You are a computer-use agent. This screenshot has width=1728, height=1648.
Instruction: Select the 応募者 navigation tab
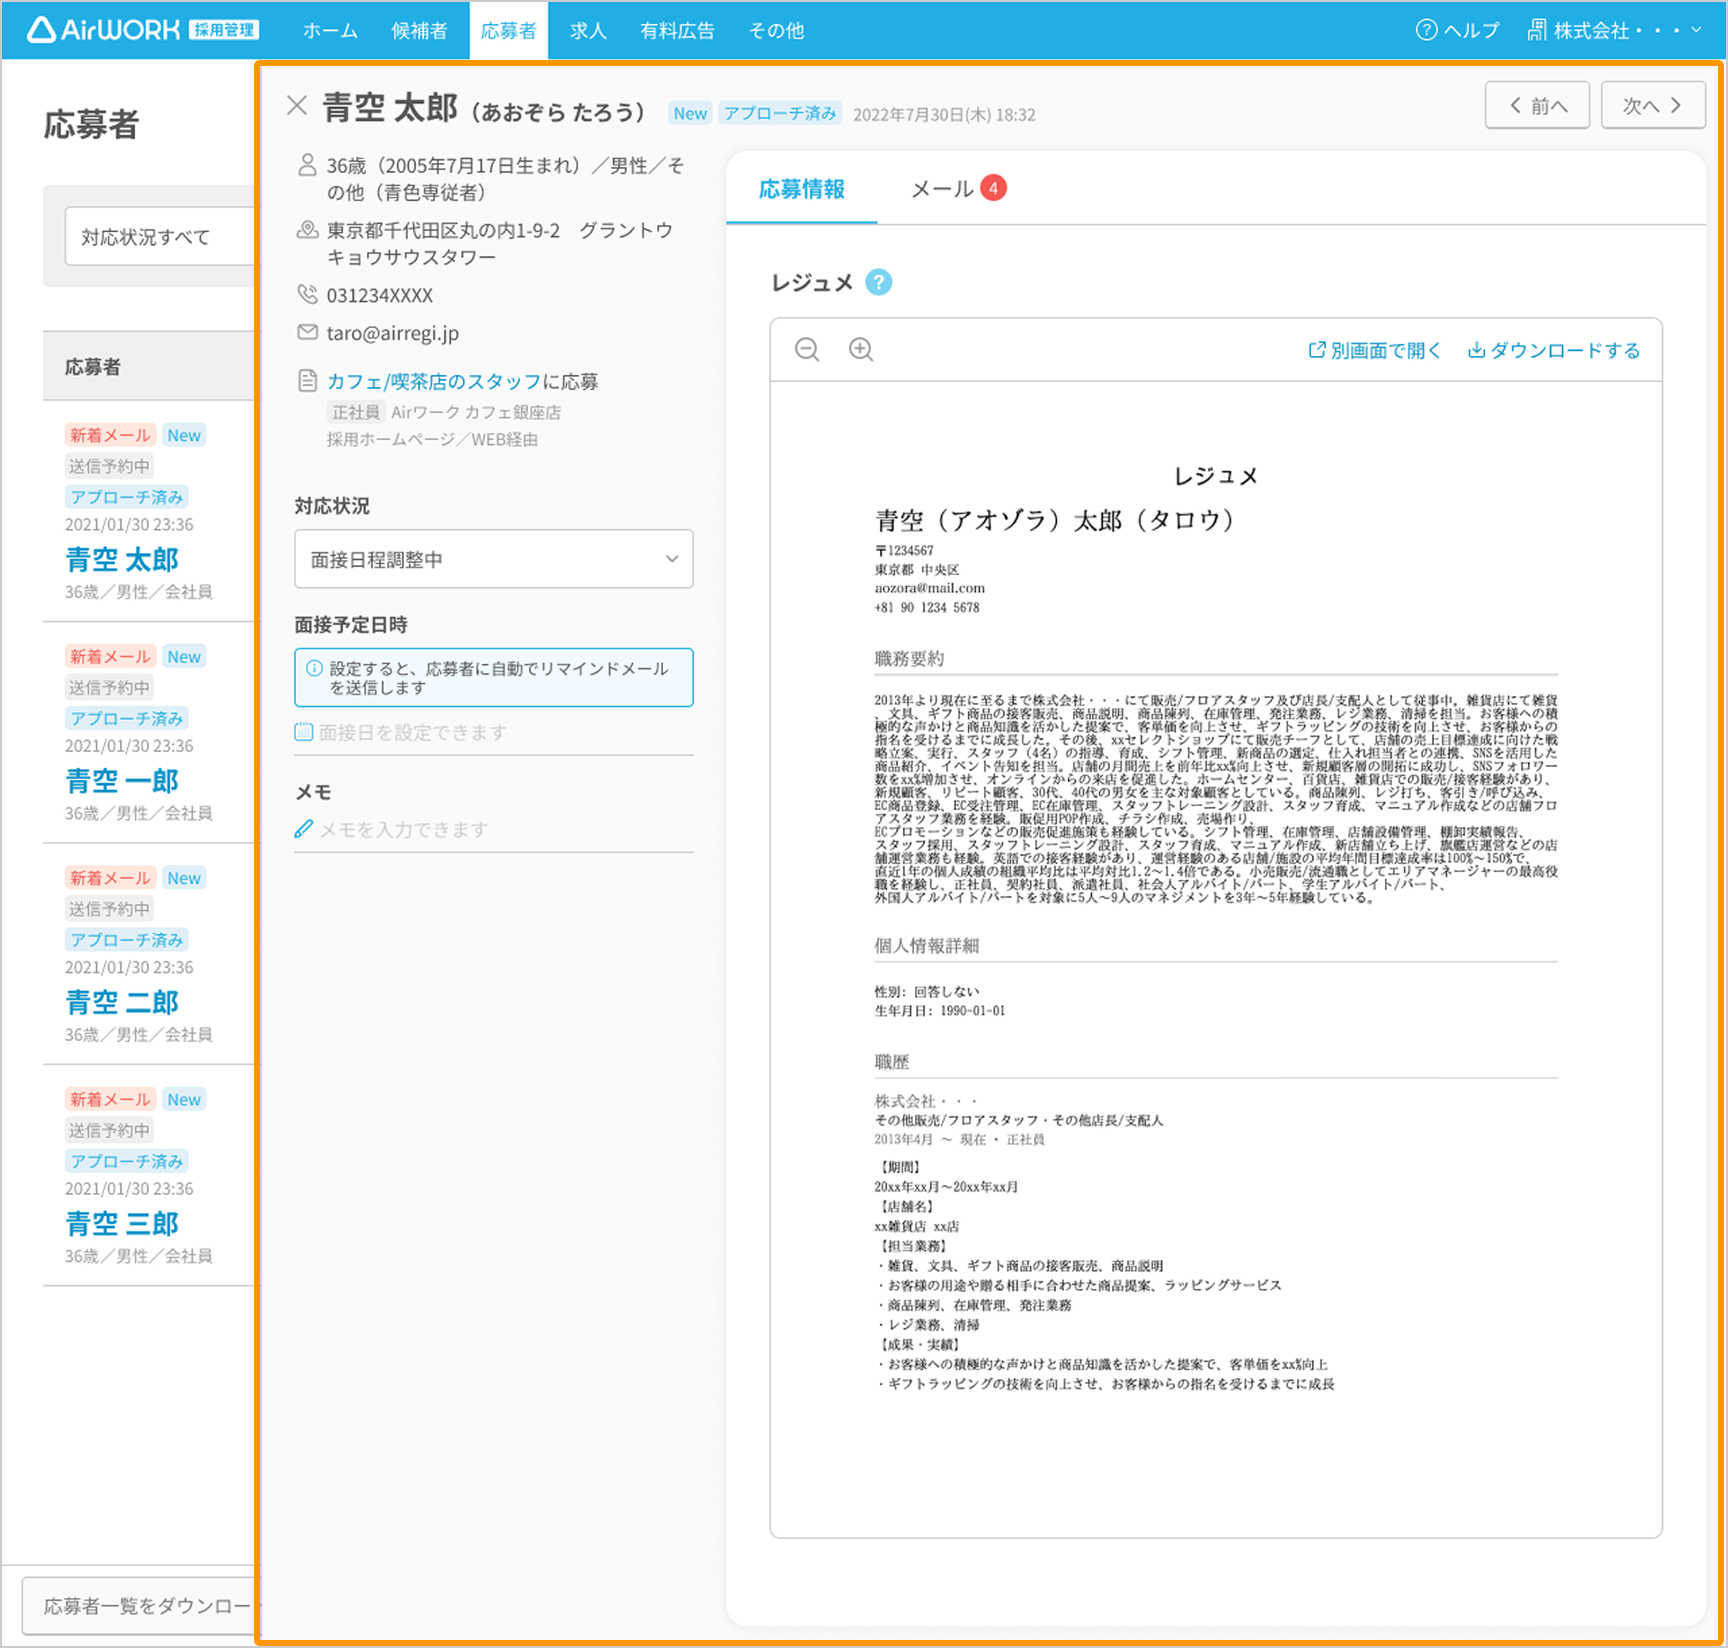(x=509, y=30)
